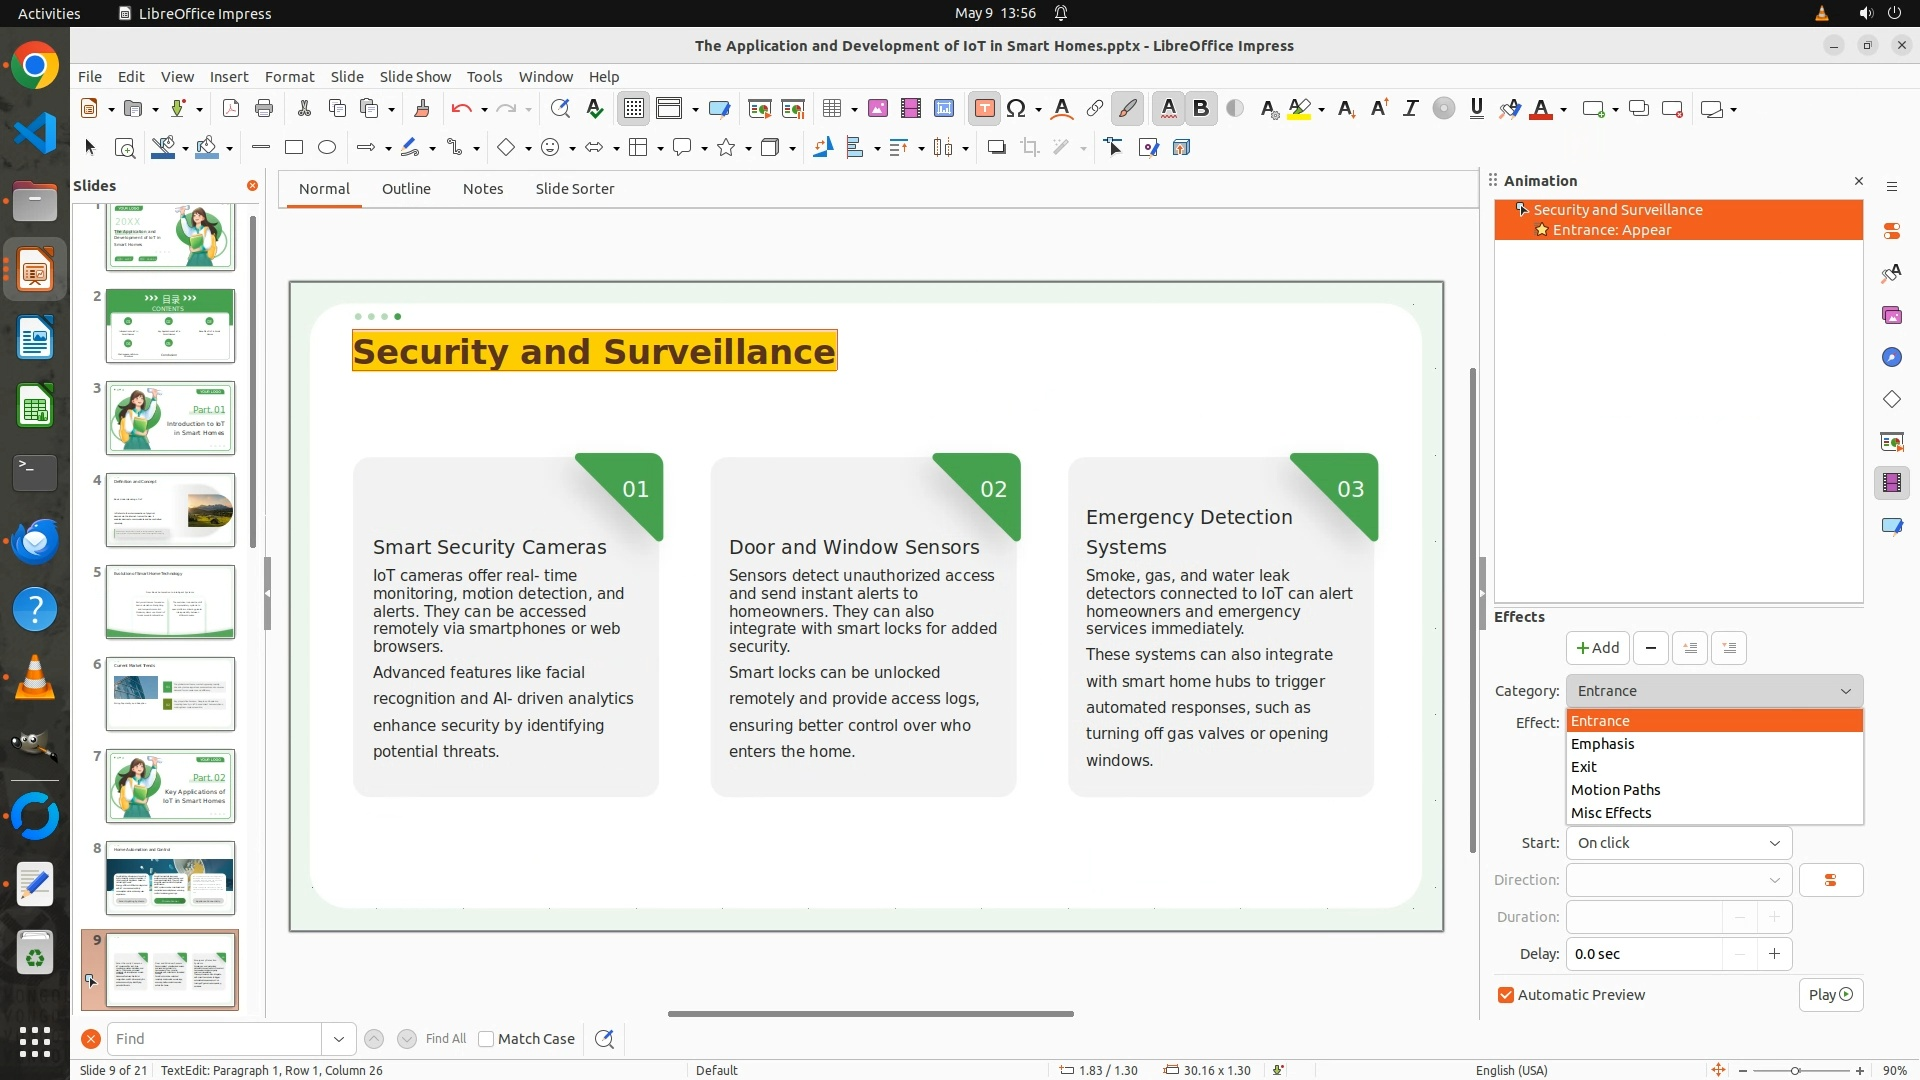This screenshot has height=1080, width=1920.
Task: Click the Print icon in toolbar
Action: click(264, 109)
